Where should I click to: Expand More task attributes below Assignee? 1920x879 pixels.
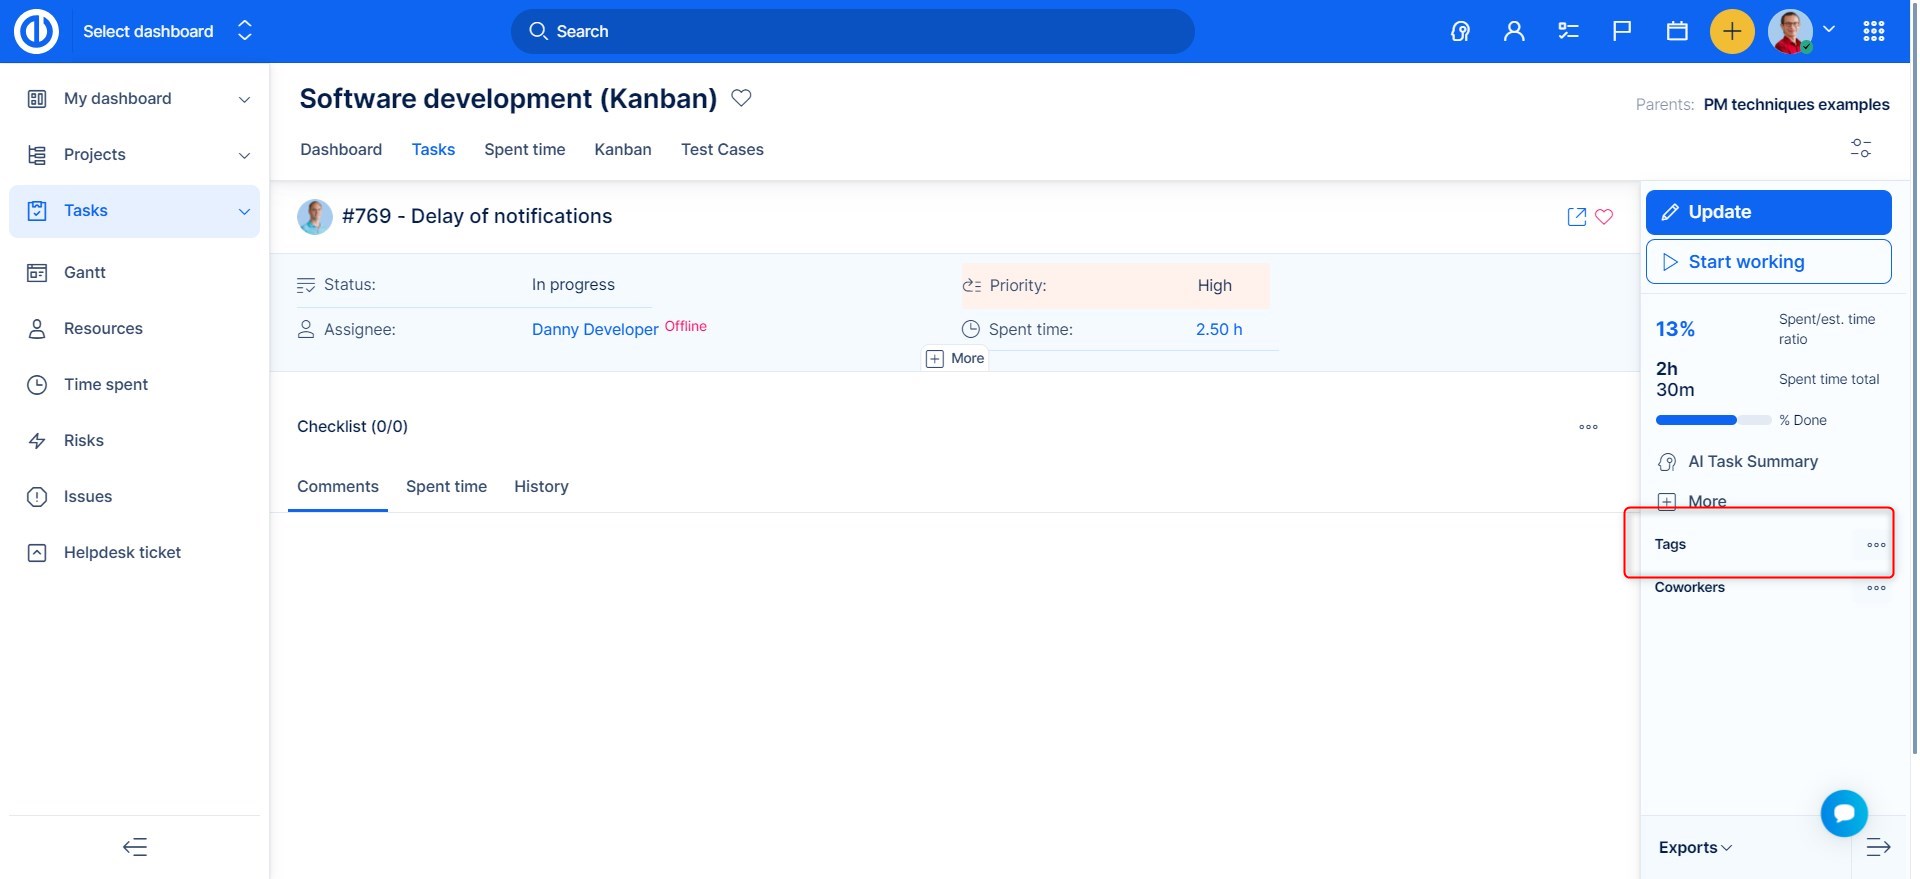click(x=956, y=358)
